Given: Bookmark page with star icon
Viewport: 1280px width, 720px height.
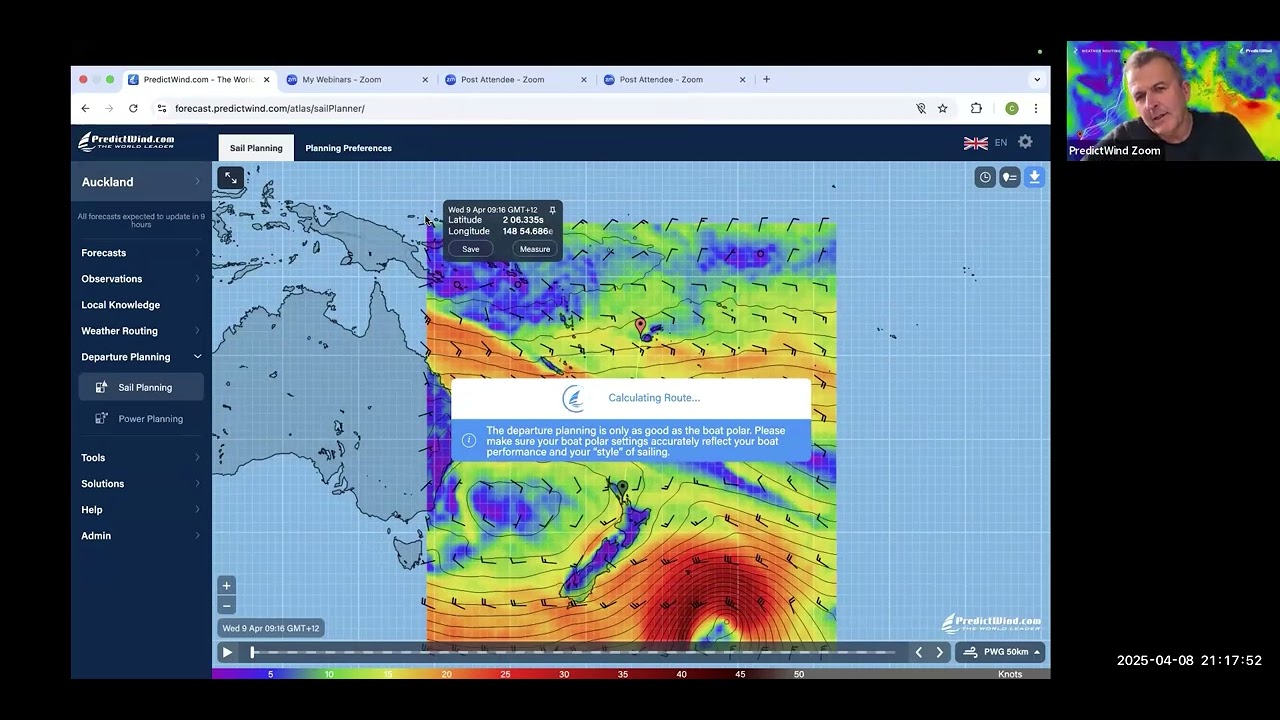Looking at the screenshot, I should point(942,108).
